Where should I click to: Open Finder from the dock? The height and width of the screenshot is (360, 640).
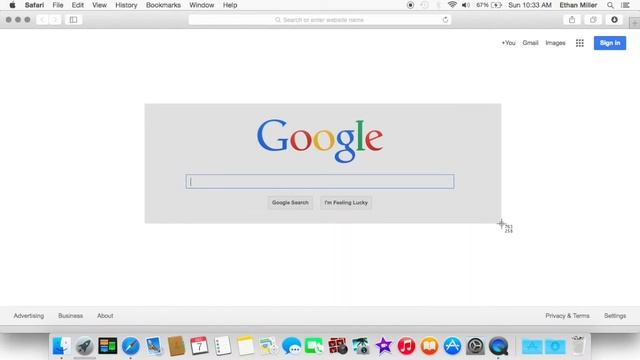pos(61,346)
